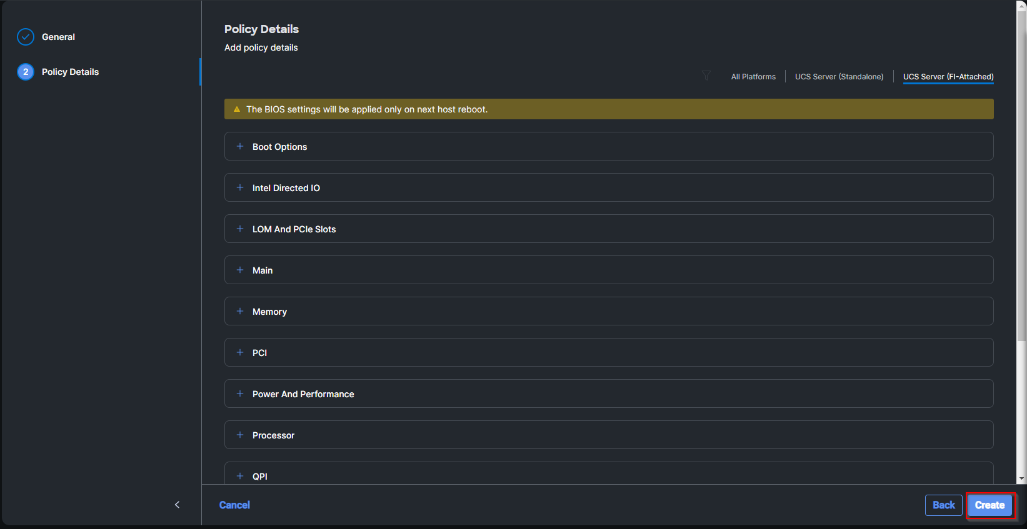Click the plus icon beside Processor
This screenshot has width=1027, height=529.
pyautogui.click(x=240, y=435)
